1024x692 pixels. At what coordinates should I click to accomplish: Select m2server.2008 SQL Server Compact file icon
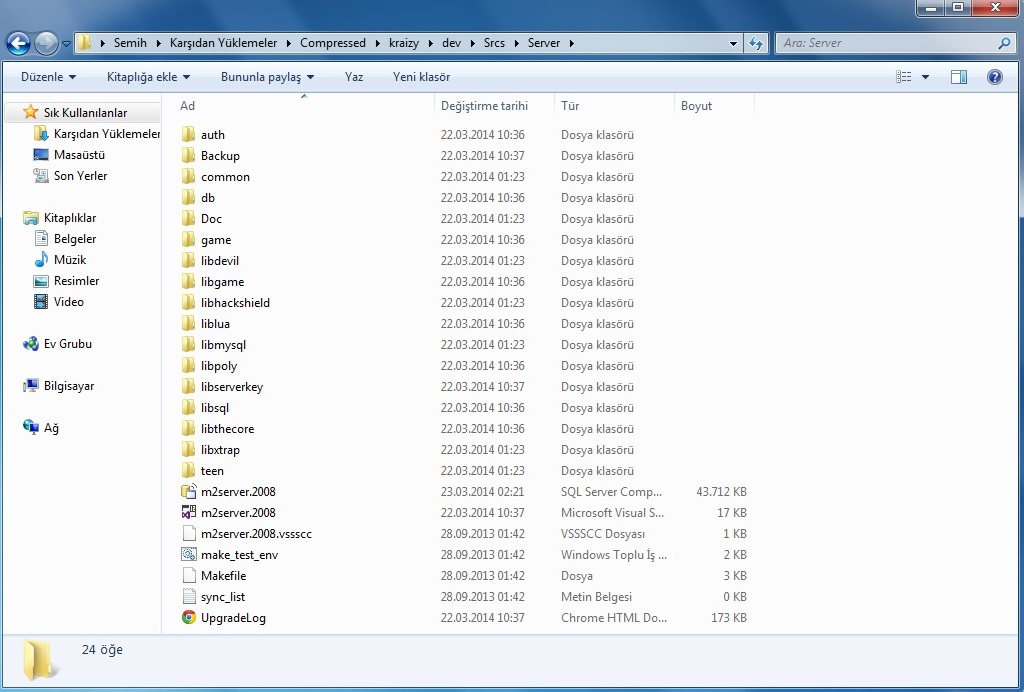(189, 492)
